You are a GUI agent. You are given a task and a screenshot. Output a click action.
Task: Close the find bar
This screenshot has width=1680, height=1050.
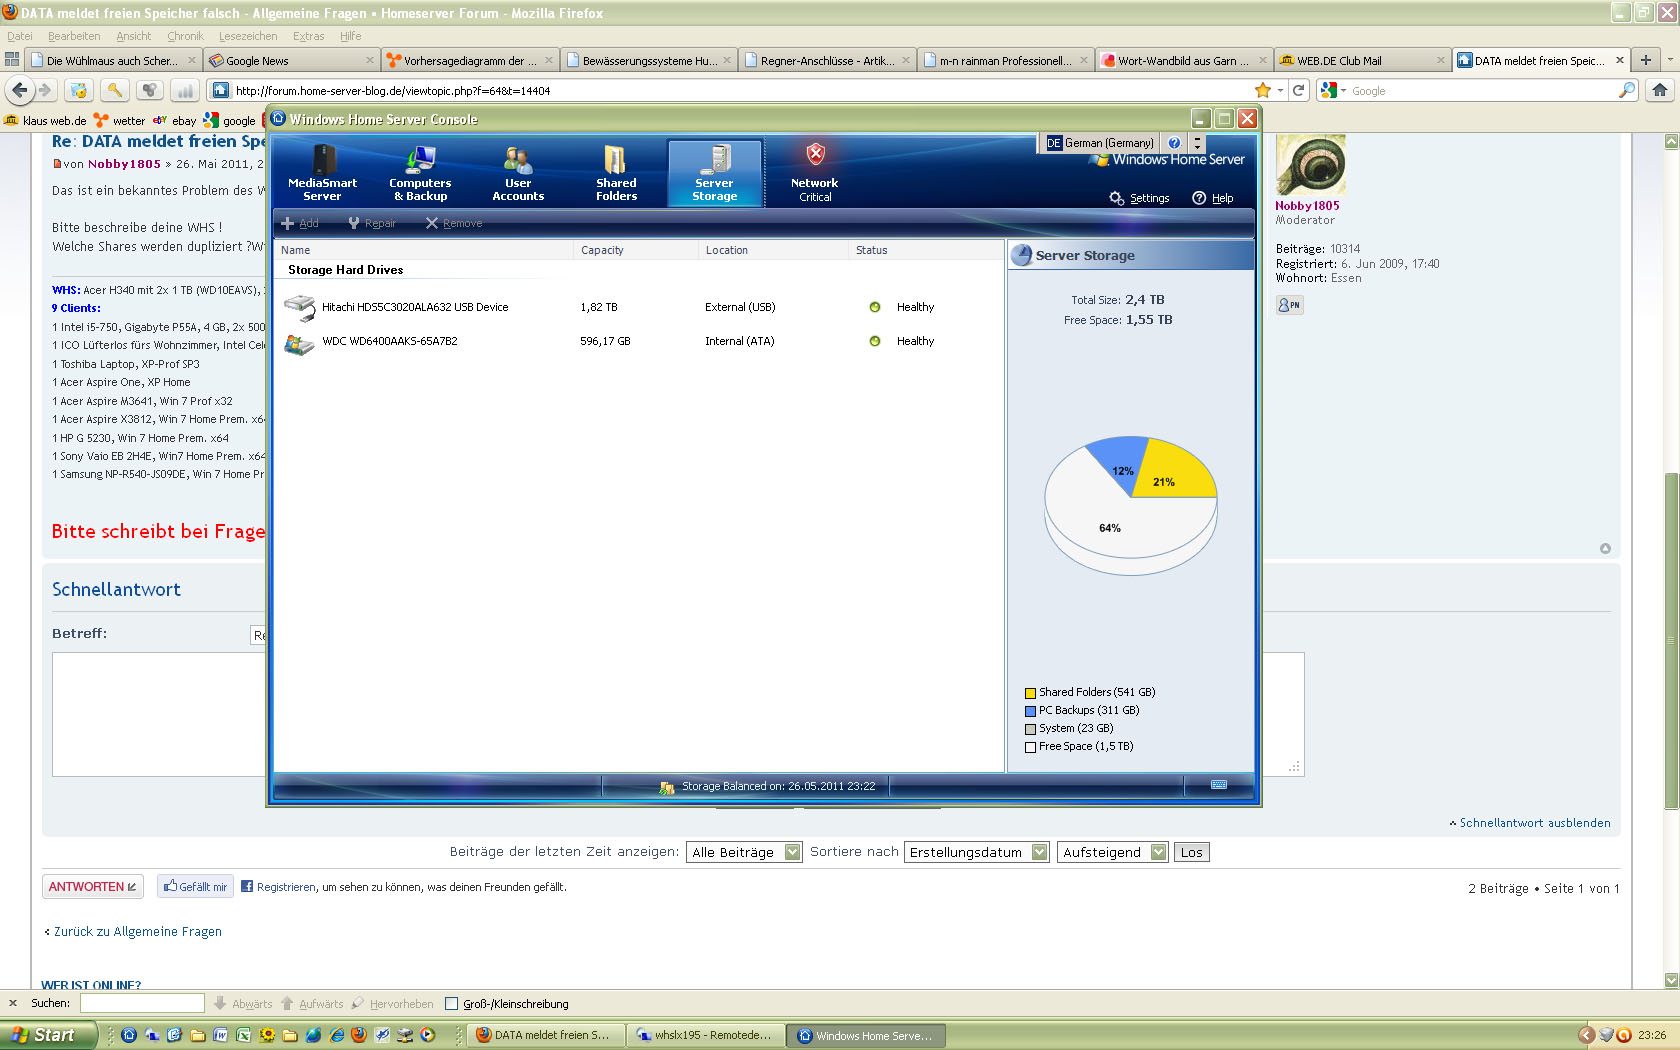(x=13, y=1003)
